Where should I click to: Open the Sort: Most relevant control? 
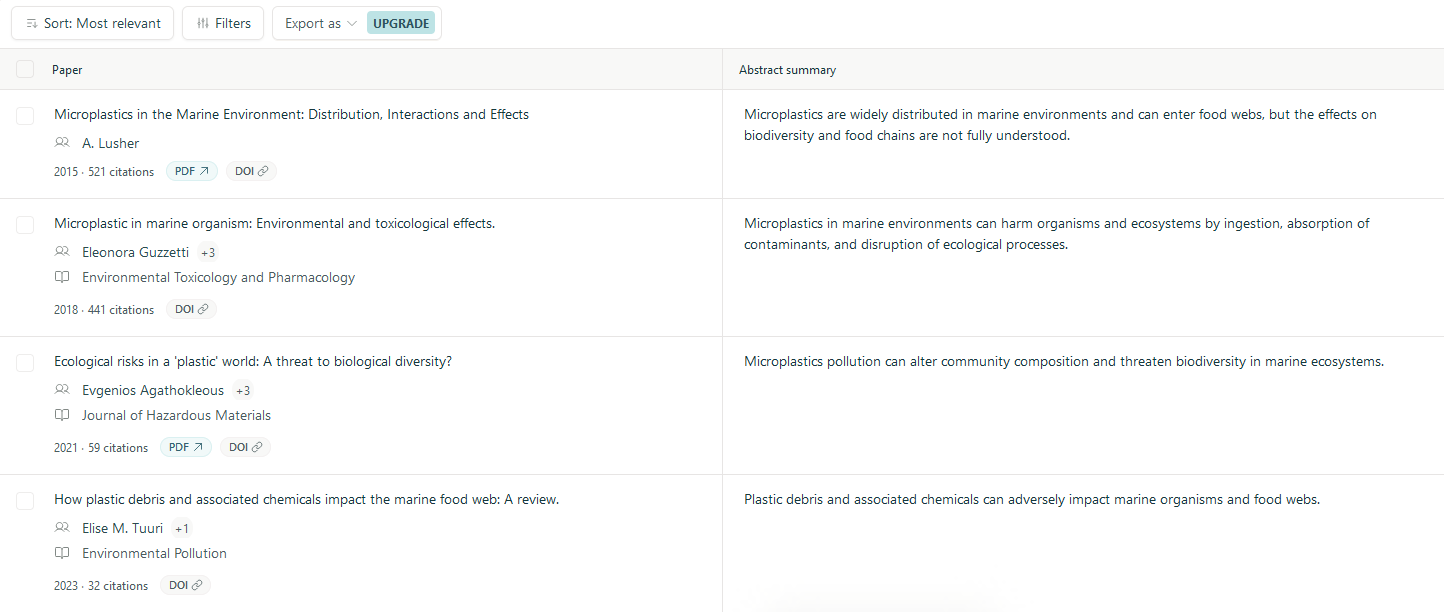point(92,23)
